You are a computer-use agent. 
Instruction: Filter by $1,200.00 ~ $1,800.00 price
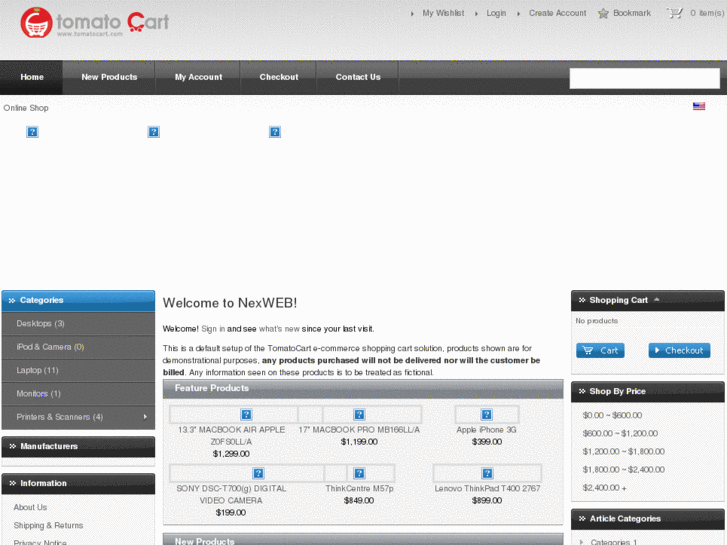click(624, 451)
